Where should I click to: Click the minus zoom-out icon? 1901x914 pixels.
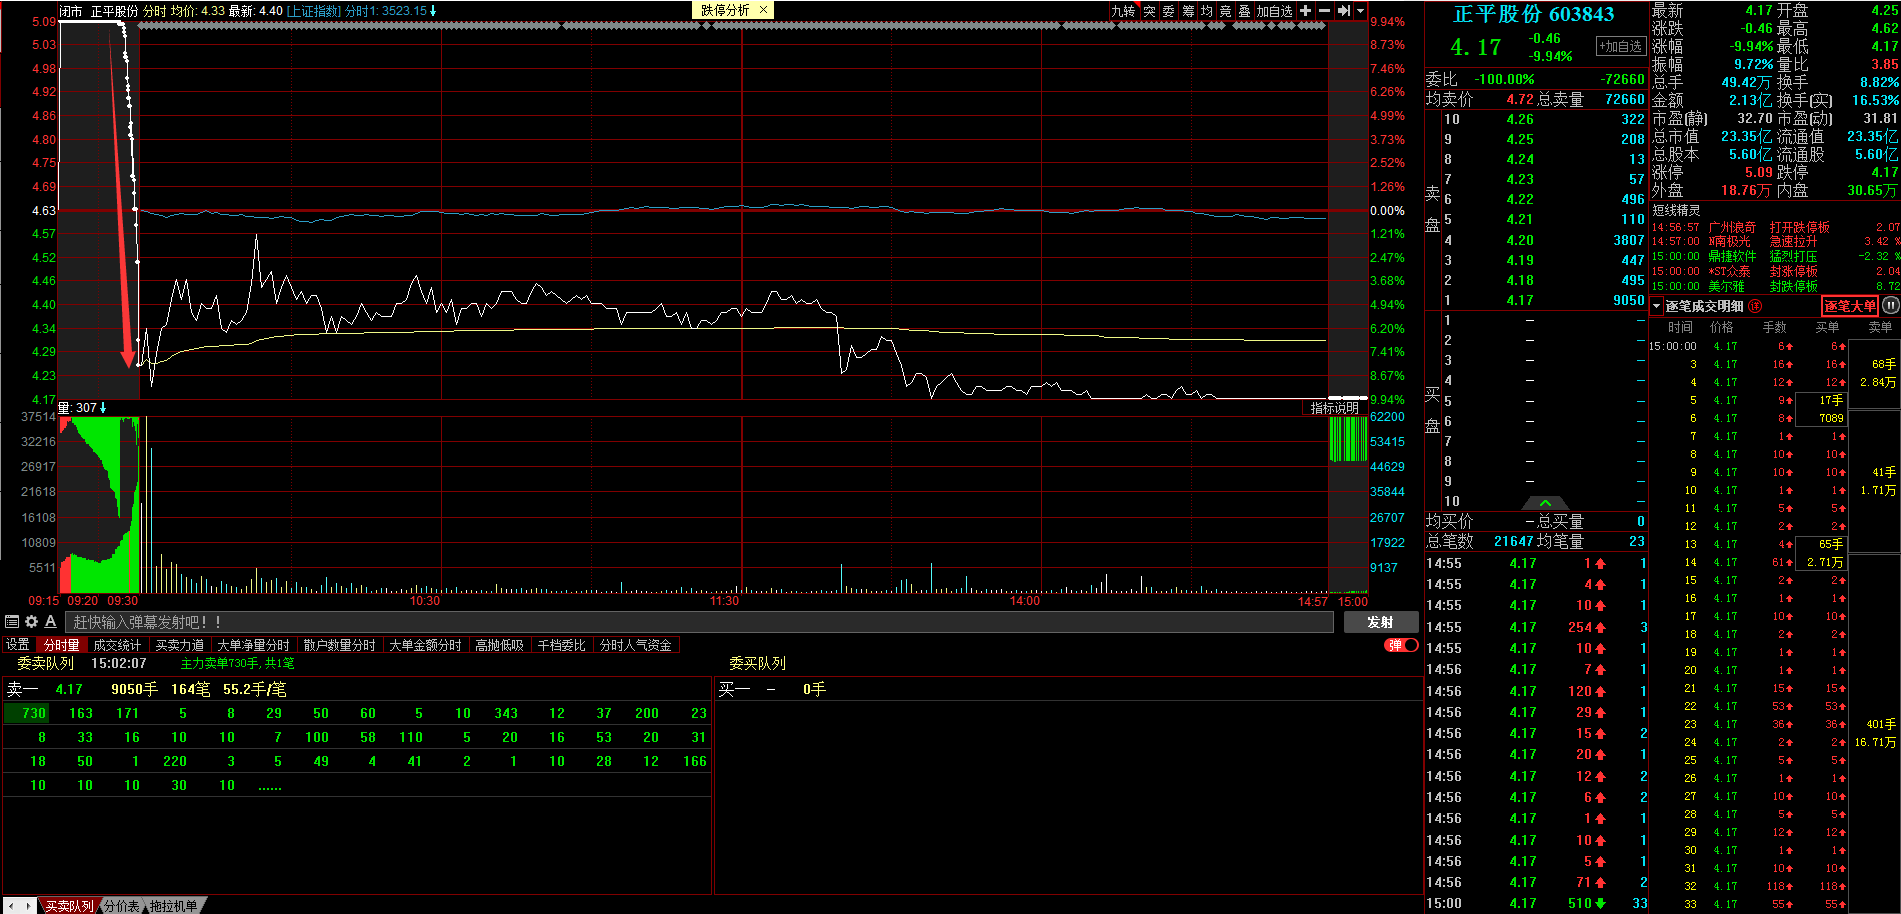[1325, 11]
